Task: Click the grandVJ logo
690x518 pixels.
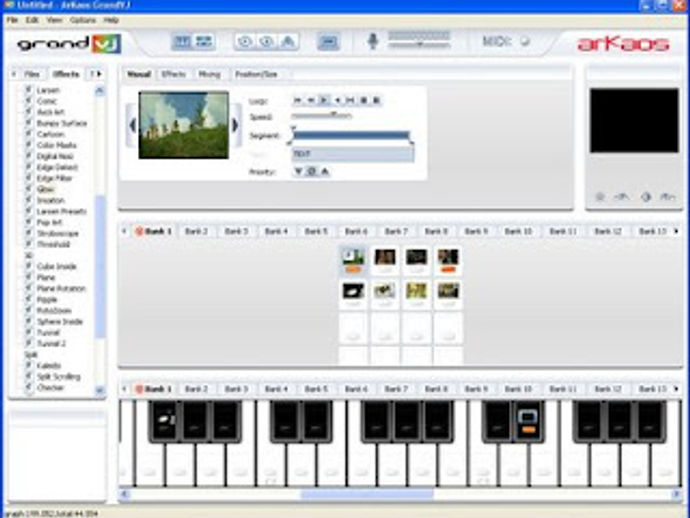Action: (69, 44)
